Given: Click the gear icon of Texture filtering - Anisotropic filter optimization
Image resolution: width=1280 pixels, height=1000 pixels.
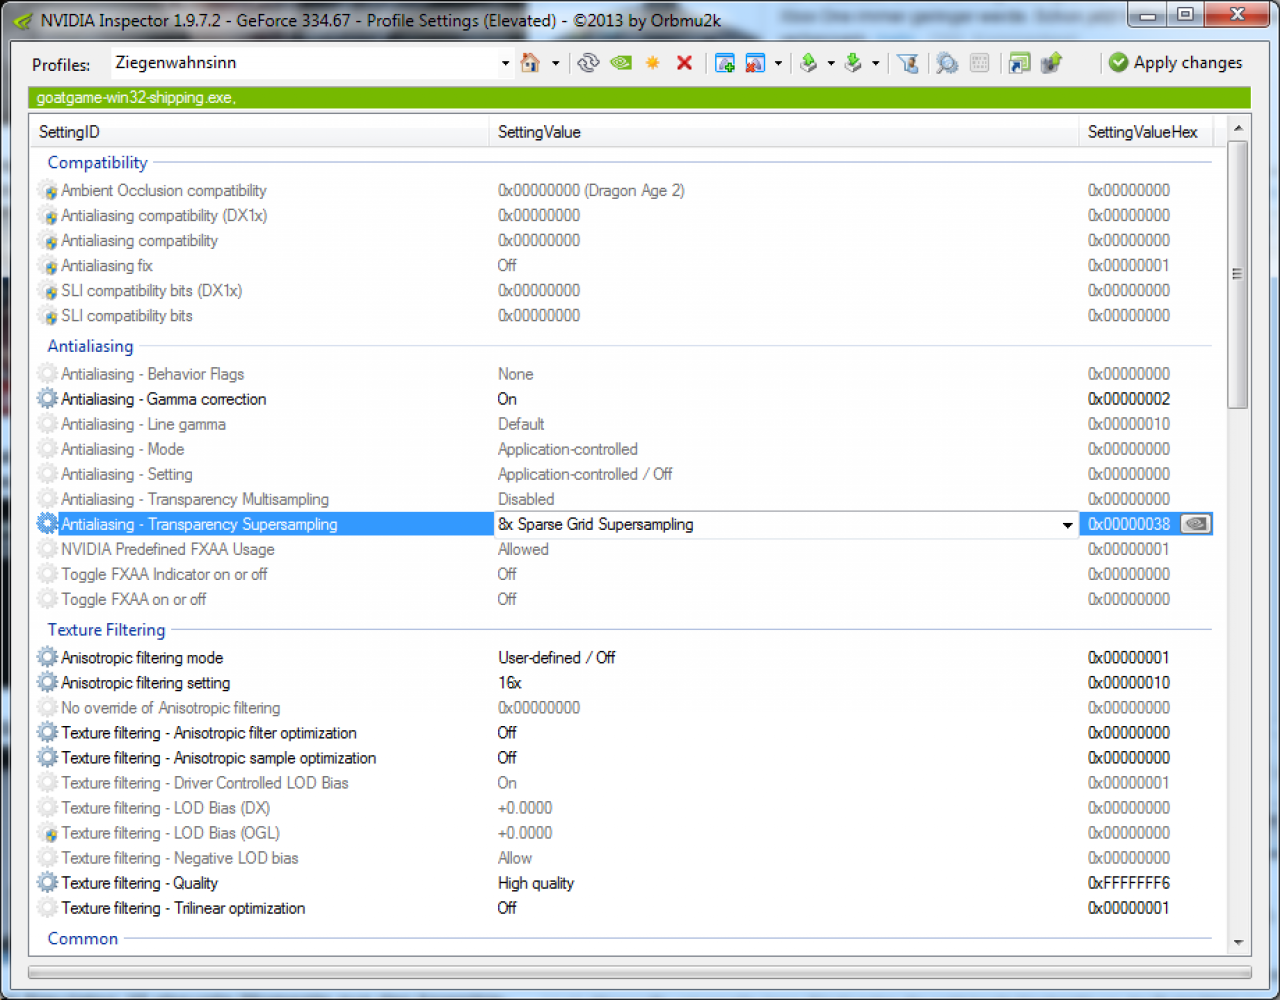Looking at the screenshot, I should 47,733.
